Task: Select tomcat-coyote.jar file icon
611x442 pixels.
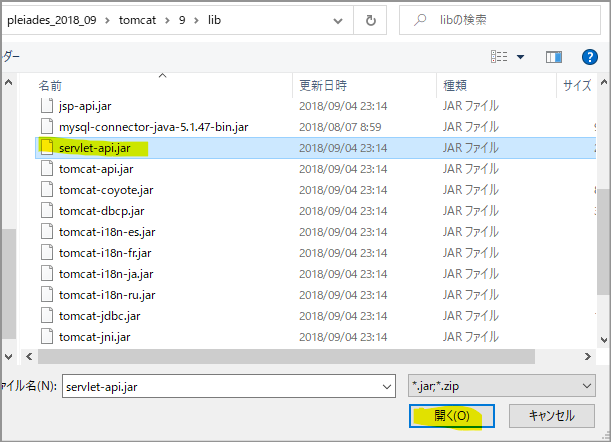Action: [47, 190]
